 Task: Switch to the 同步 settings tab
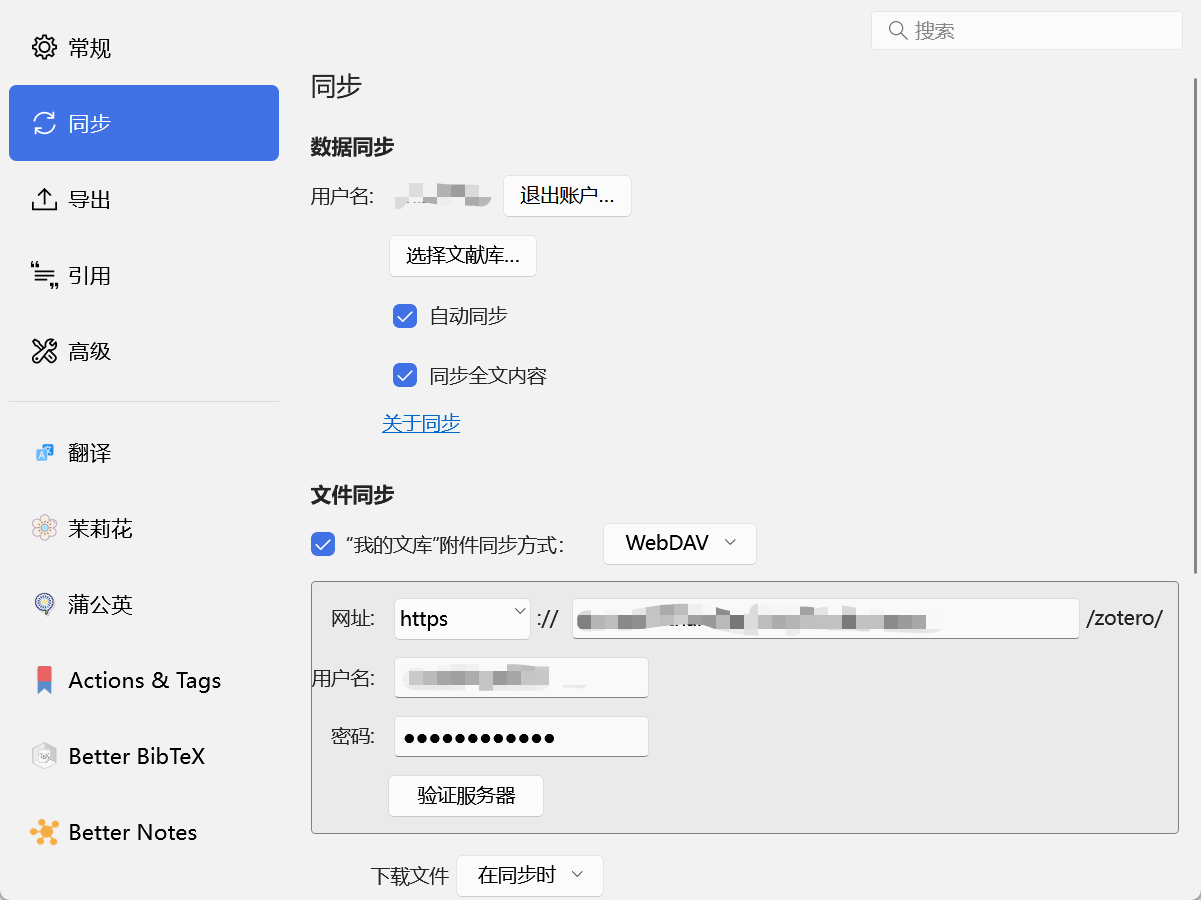(x=144, y=123)
